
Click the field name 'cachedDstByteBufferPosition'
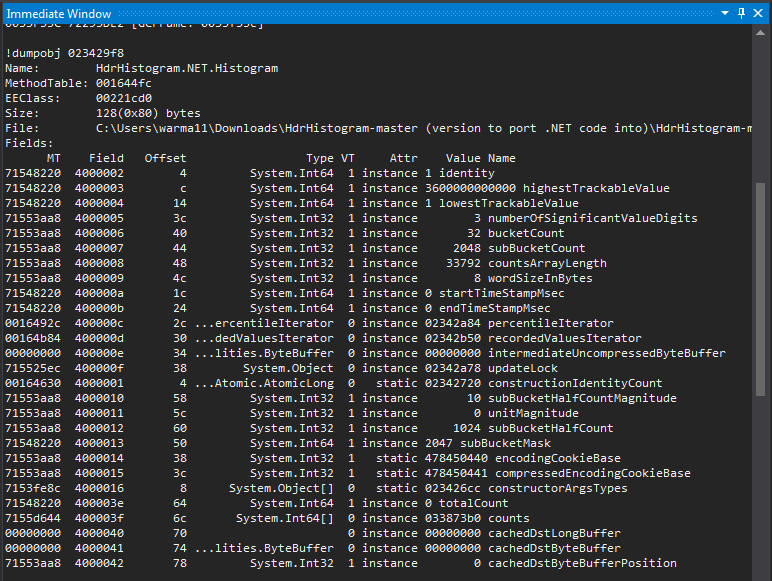(x=582, y=564)
